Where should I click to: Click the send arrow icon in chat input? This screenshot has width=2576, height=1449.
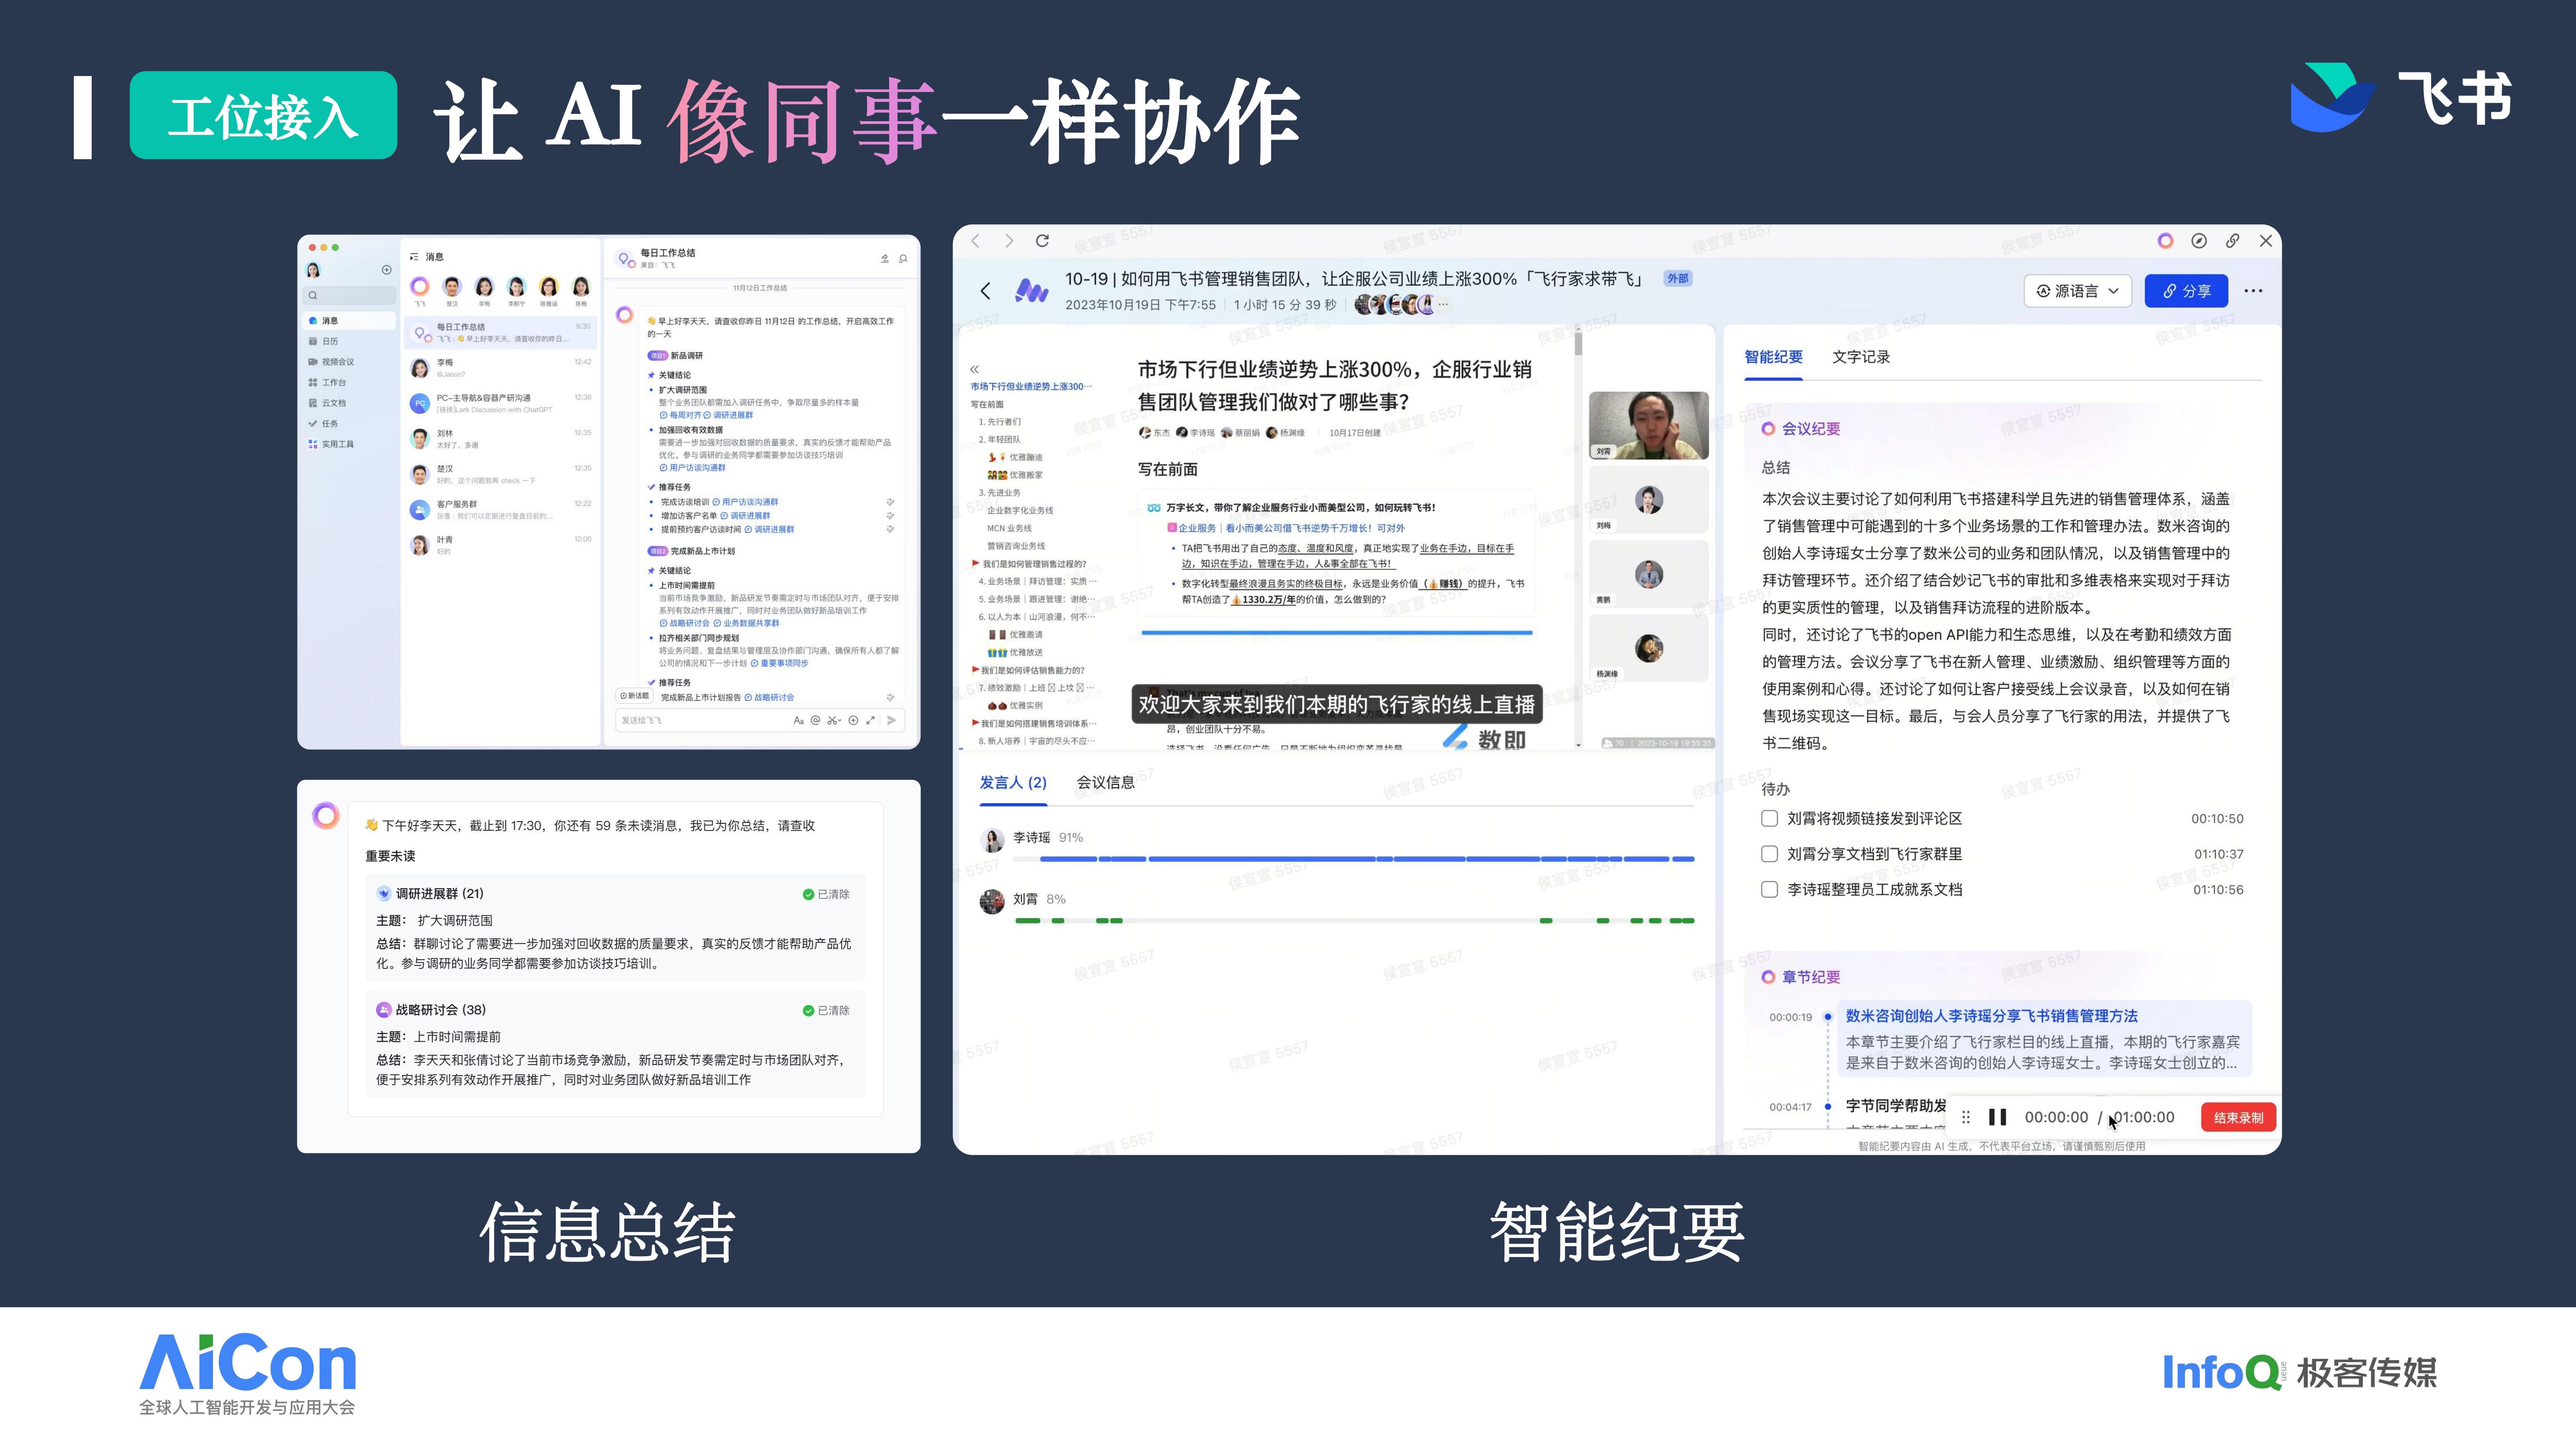[891, 720]
